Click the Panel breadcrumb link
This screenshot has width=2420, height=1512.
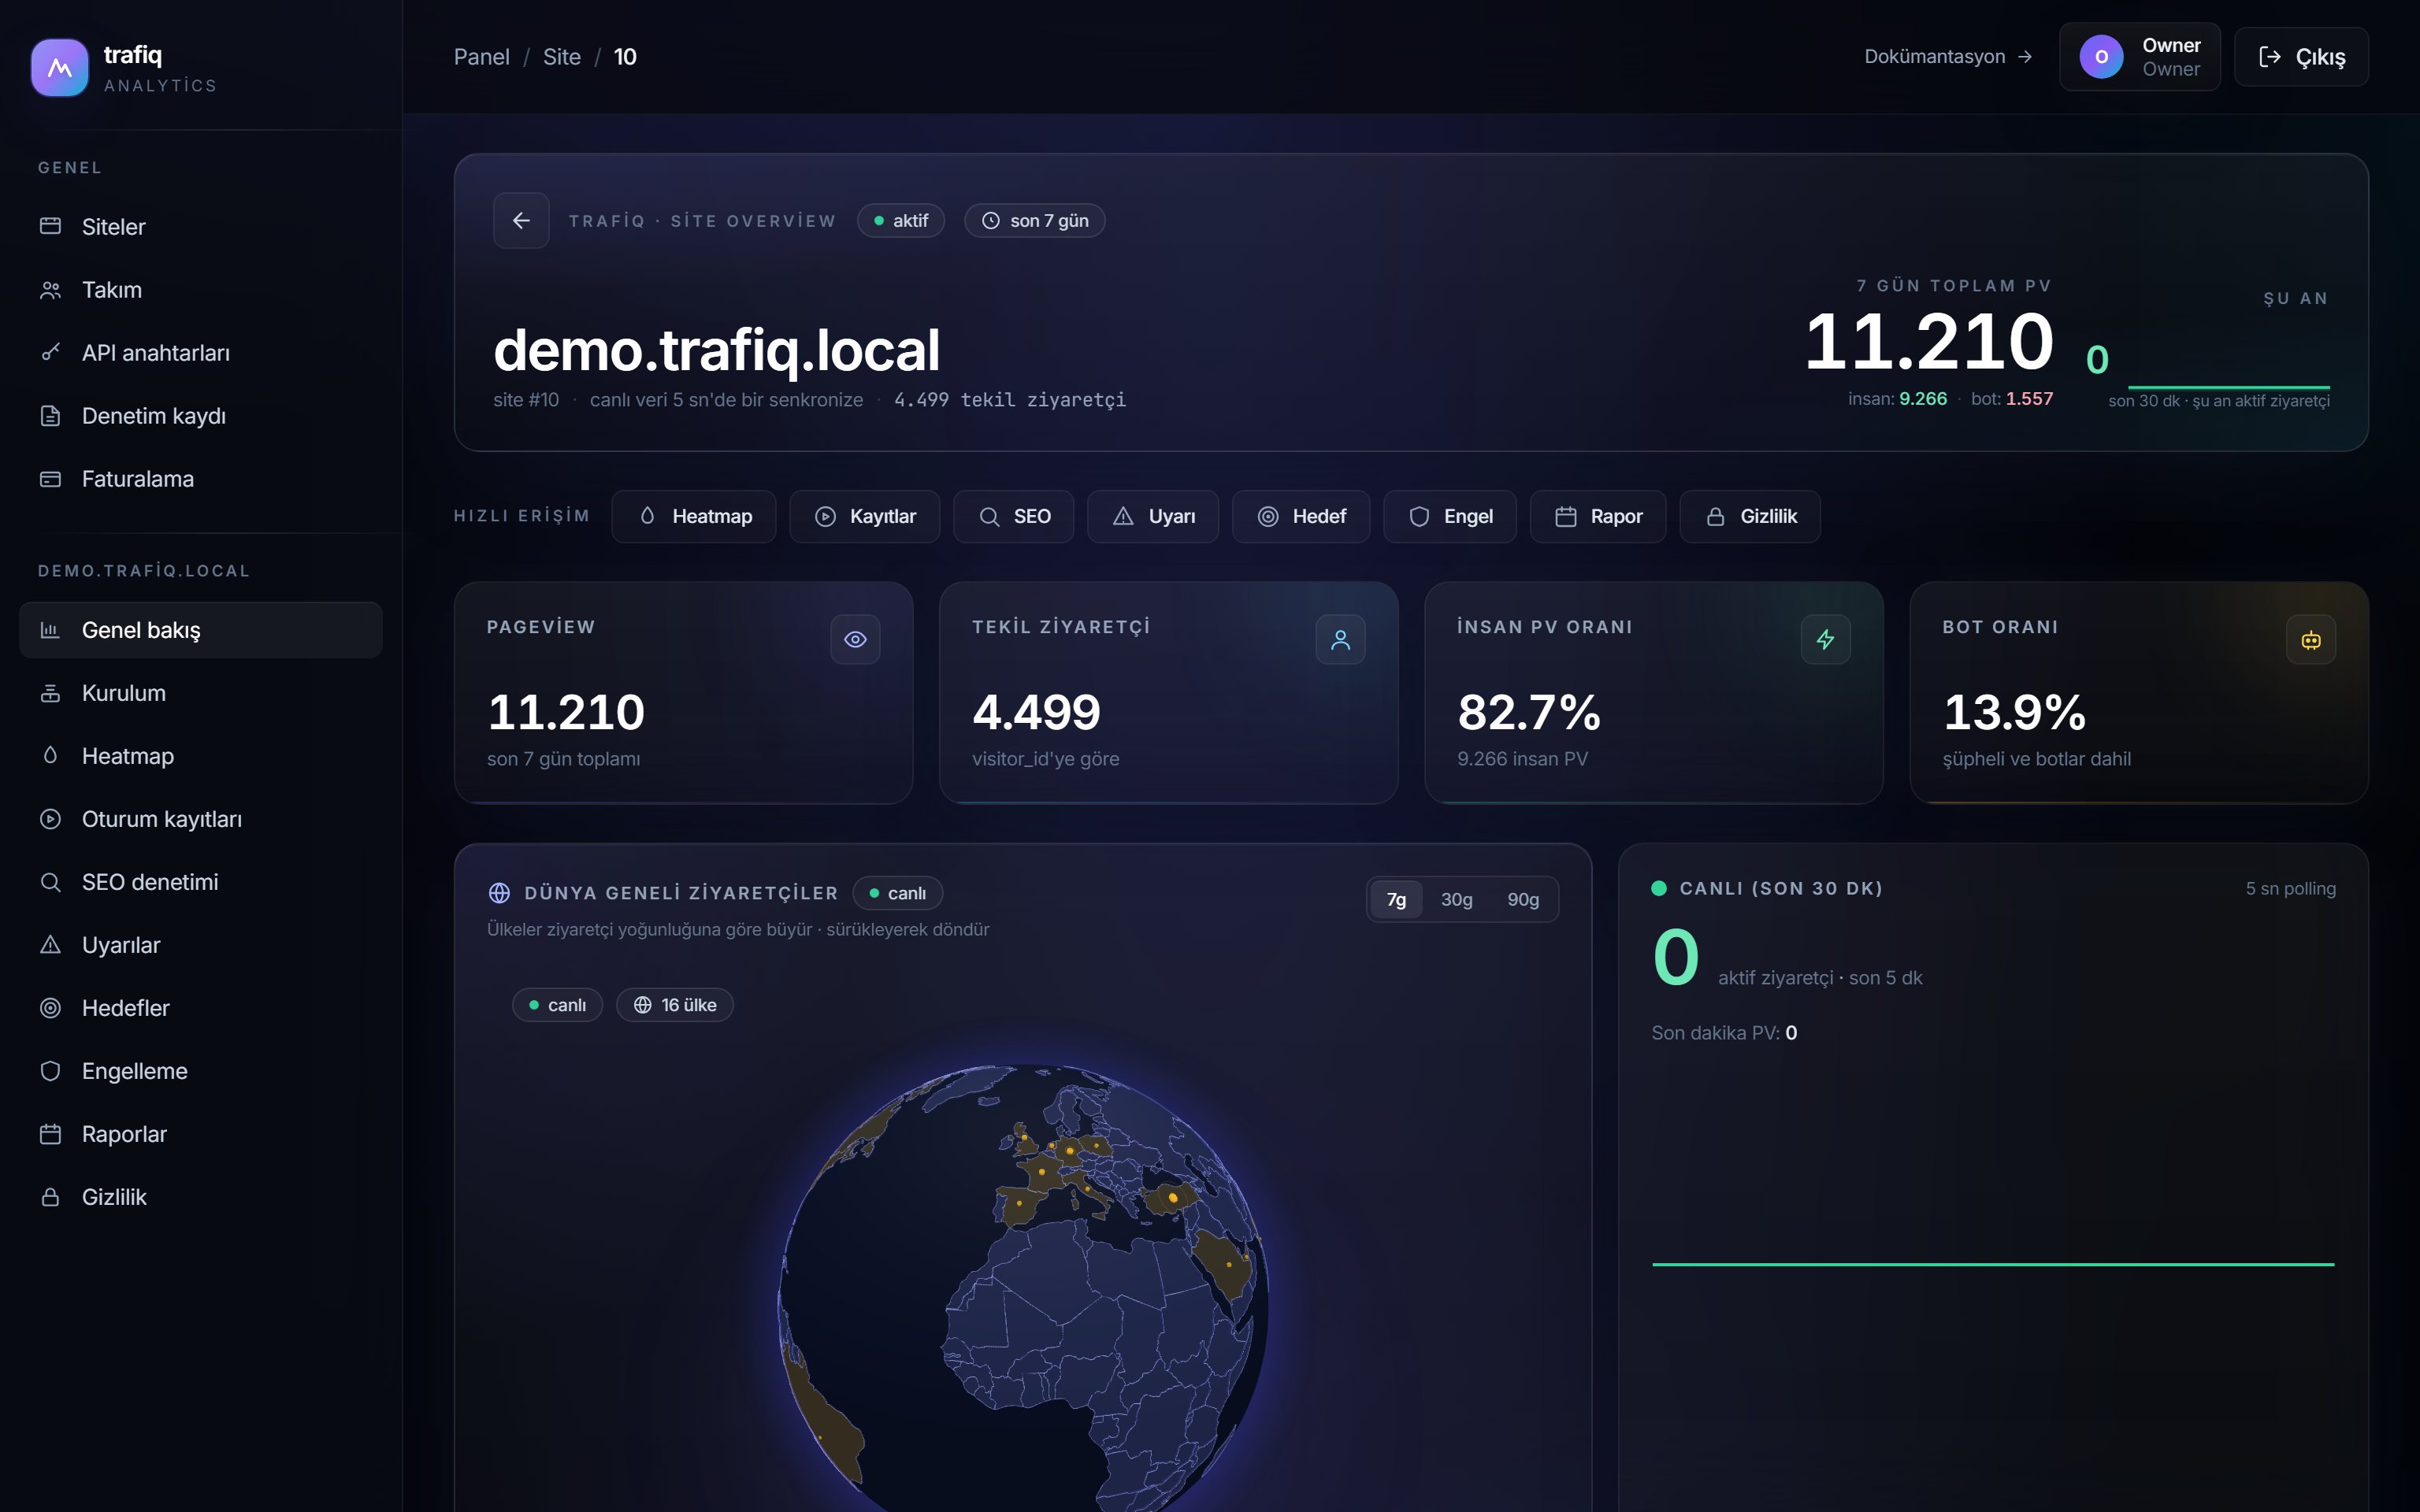482,57
